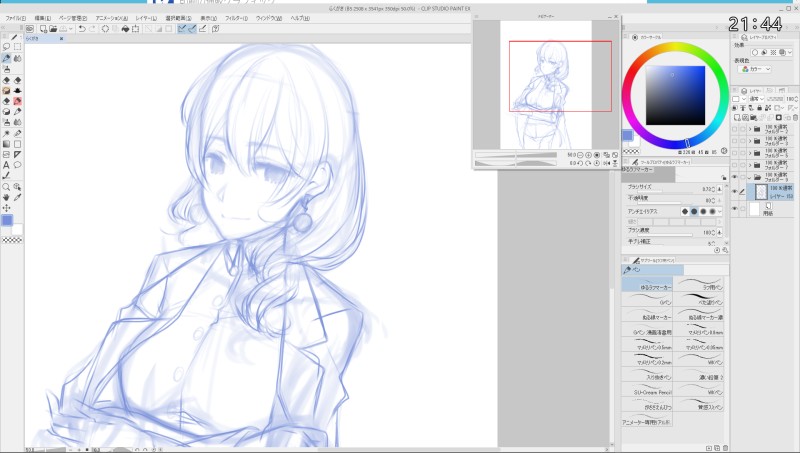This screenshot has width=800, height=453.
Task: Toggle Snap to Special Ruler in command bar
Action: tap(192, 29)
